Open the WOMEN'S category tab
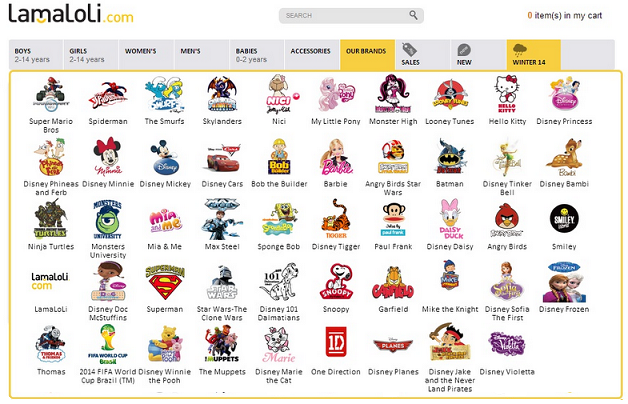The width and height of the screenshot is (628, 404). point(147,55)
